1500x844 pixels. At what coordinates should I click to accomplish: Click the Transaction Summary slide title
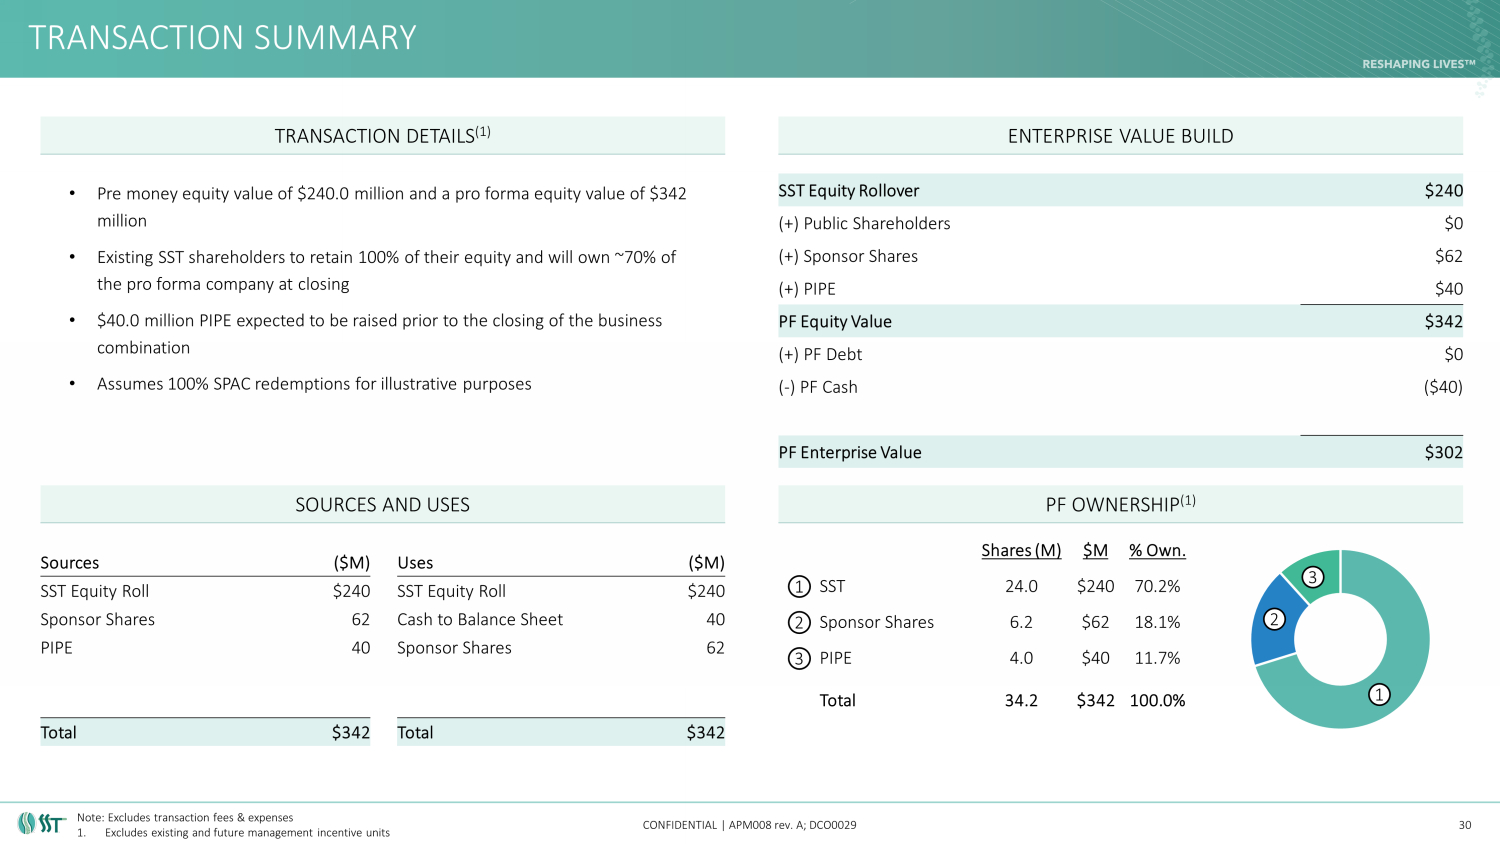pos(222,38)
